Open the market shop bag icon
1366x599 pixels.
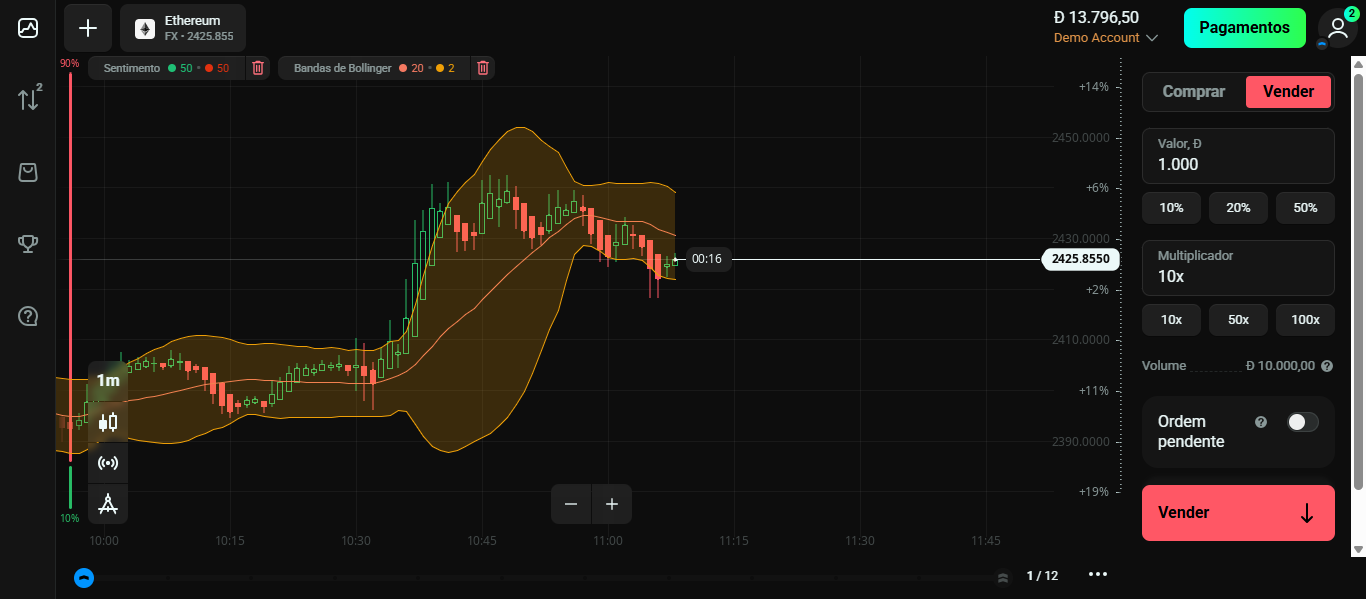(28, 172)
